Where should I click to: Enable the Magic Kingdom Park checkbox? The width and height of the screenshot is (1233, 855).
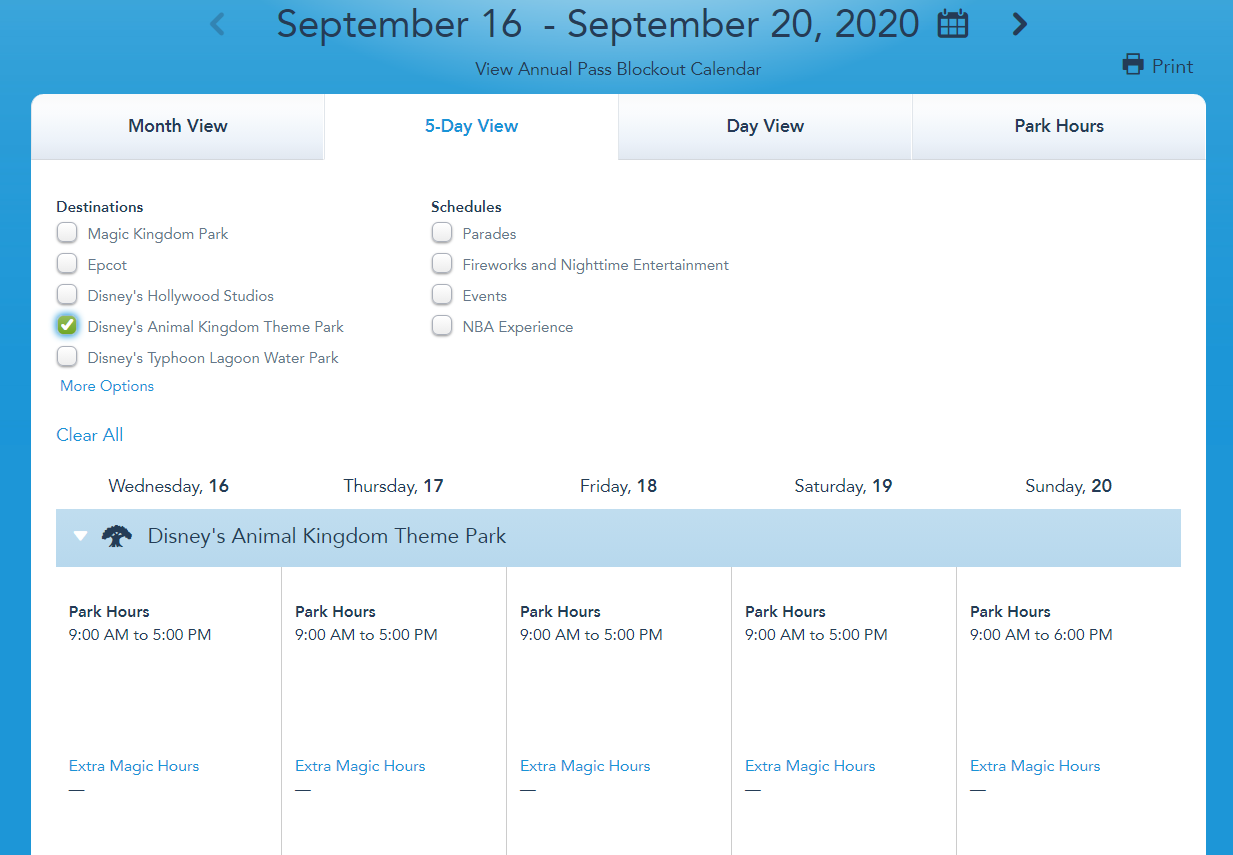coord(67,234)
